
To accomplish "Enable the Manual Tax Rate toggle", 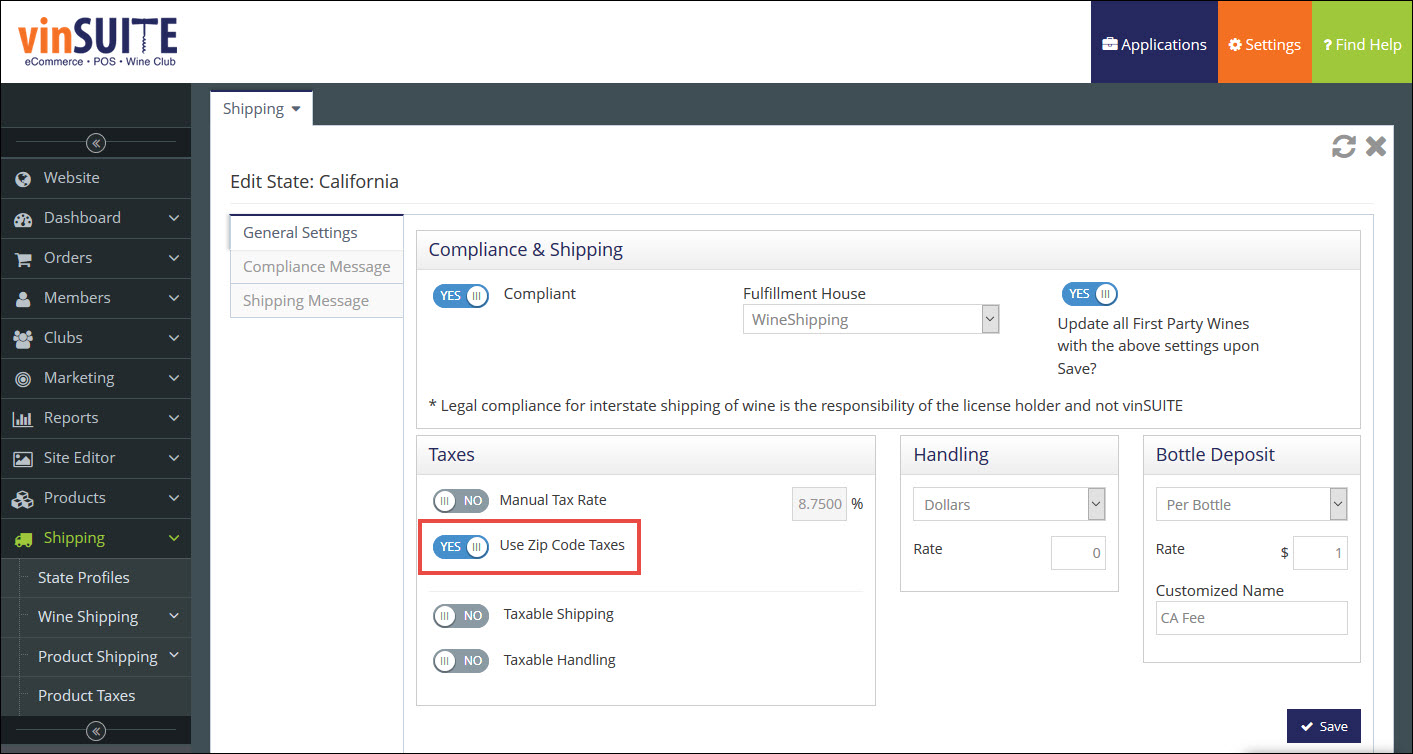I will coord(460,501).
